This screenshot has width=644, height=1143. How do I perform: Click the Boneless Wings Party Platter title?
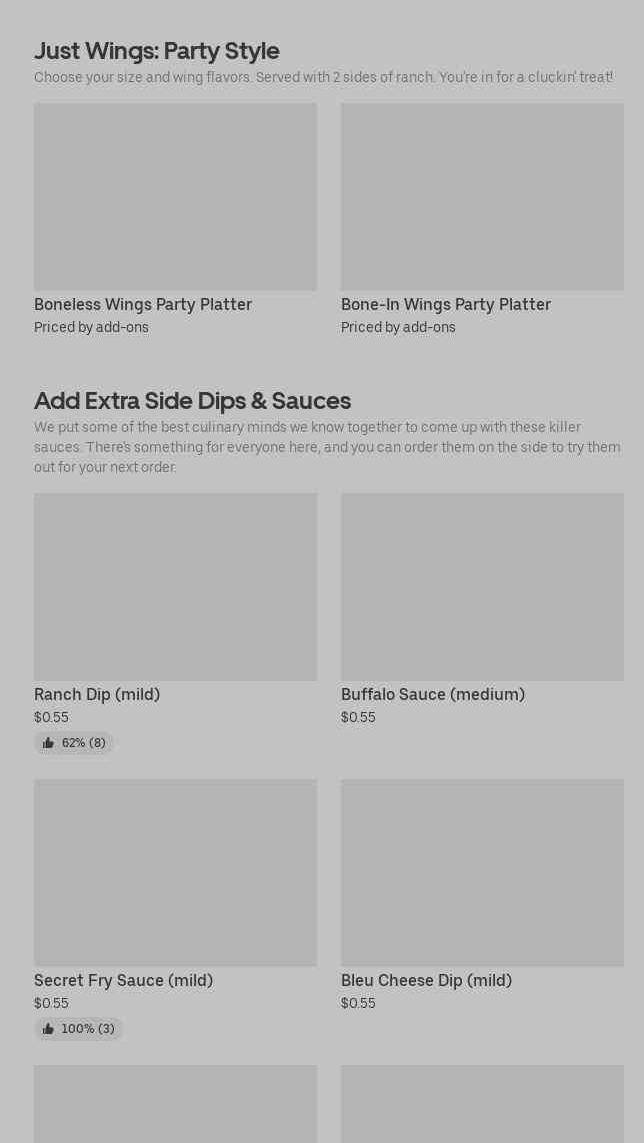point(143,304)
